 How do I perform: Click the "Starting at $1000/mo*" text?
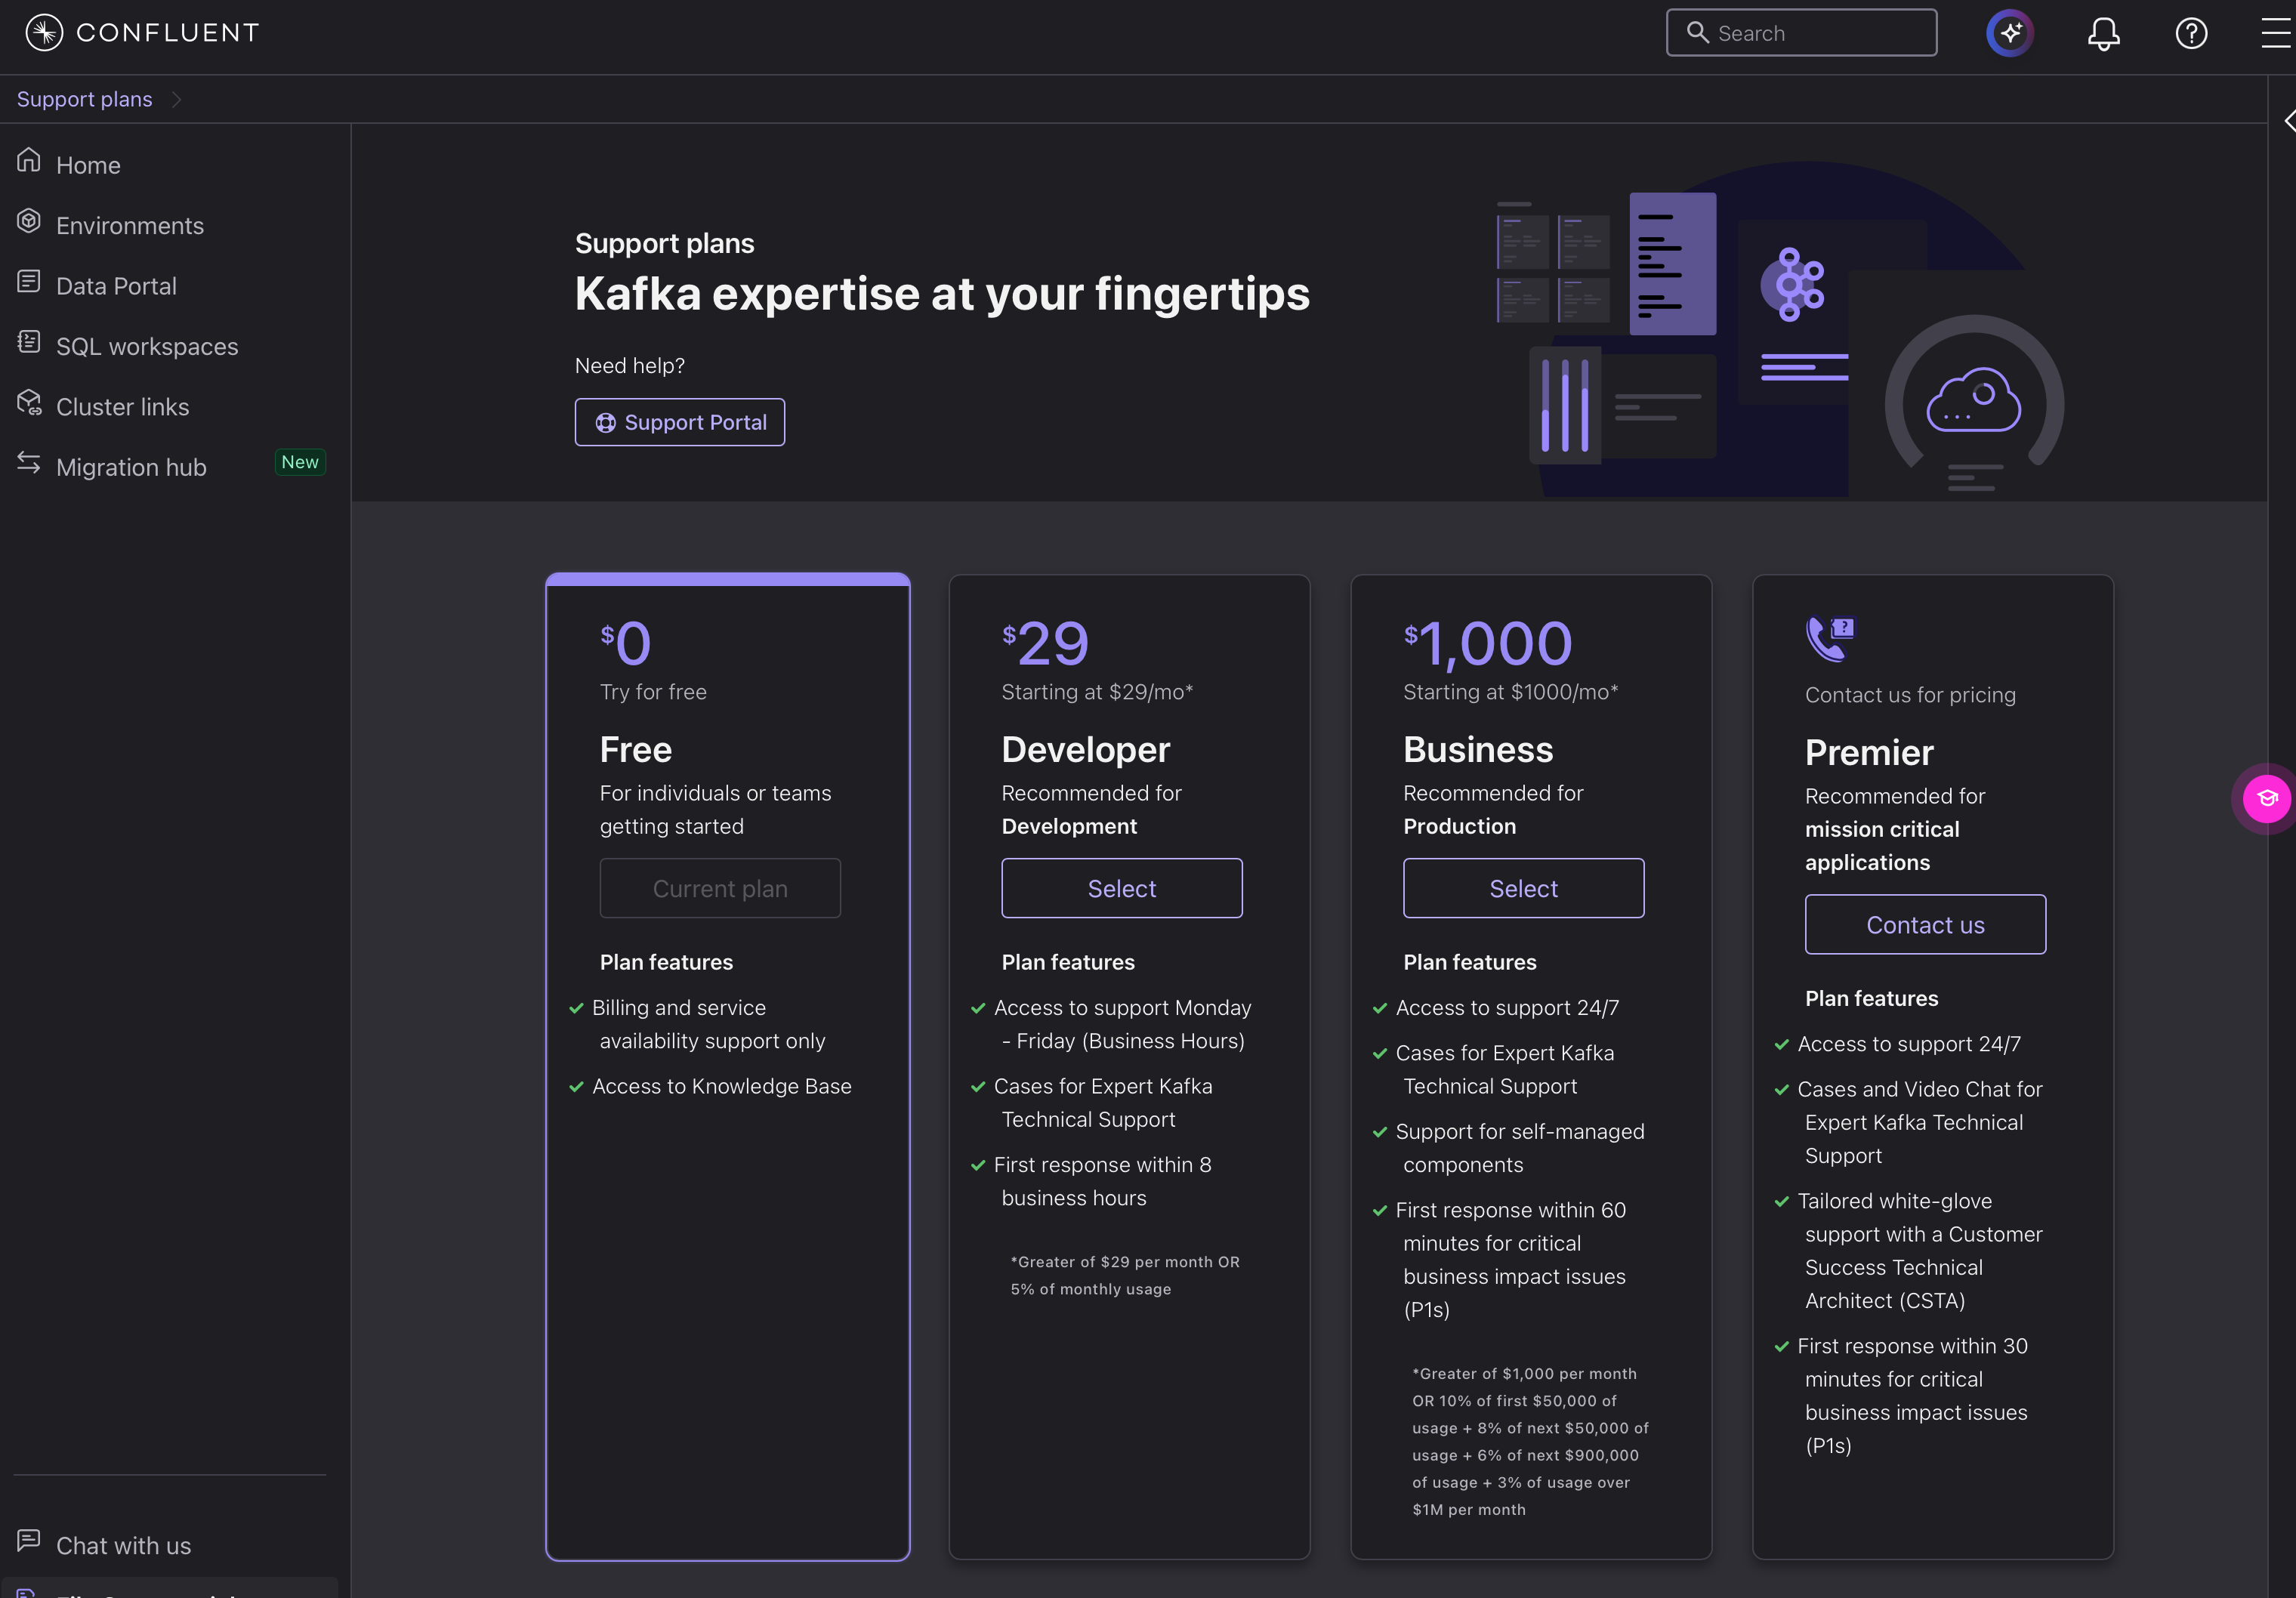coord(1510,692)
